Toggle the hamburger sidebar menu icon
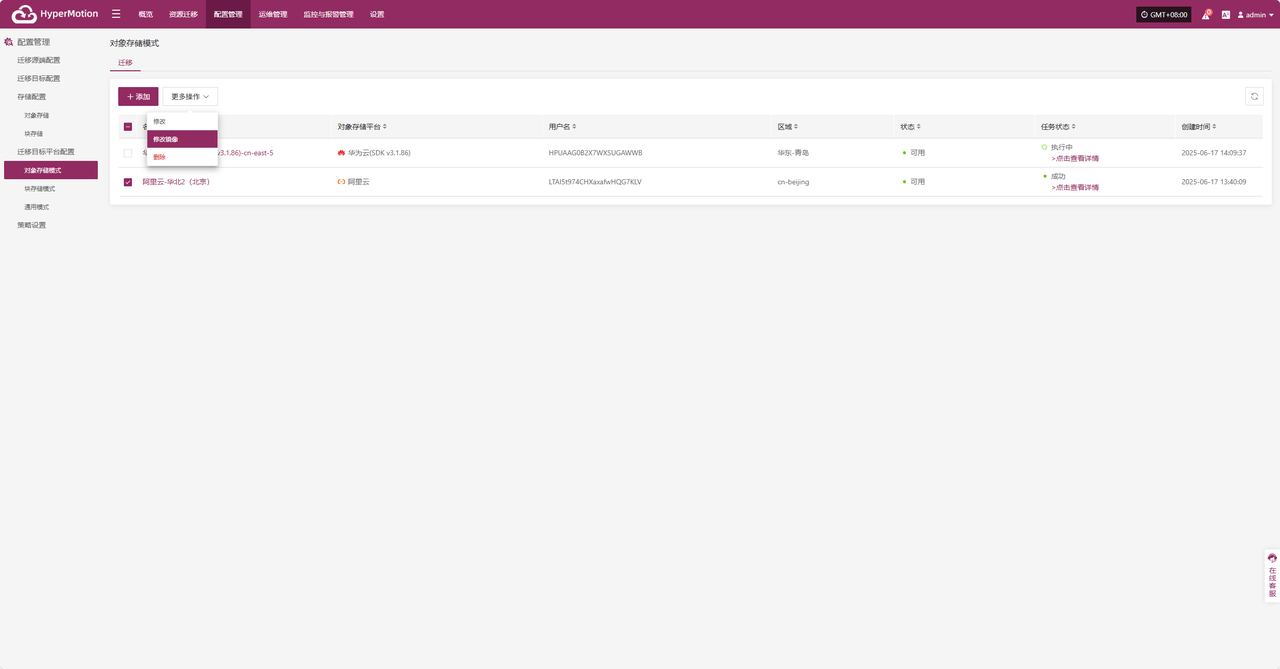The height and width of the screenshot is (669, 1280). 116,14
